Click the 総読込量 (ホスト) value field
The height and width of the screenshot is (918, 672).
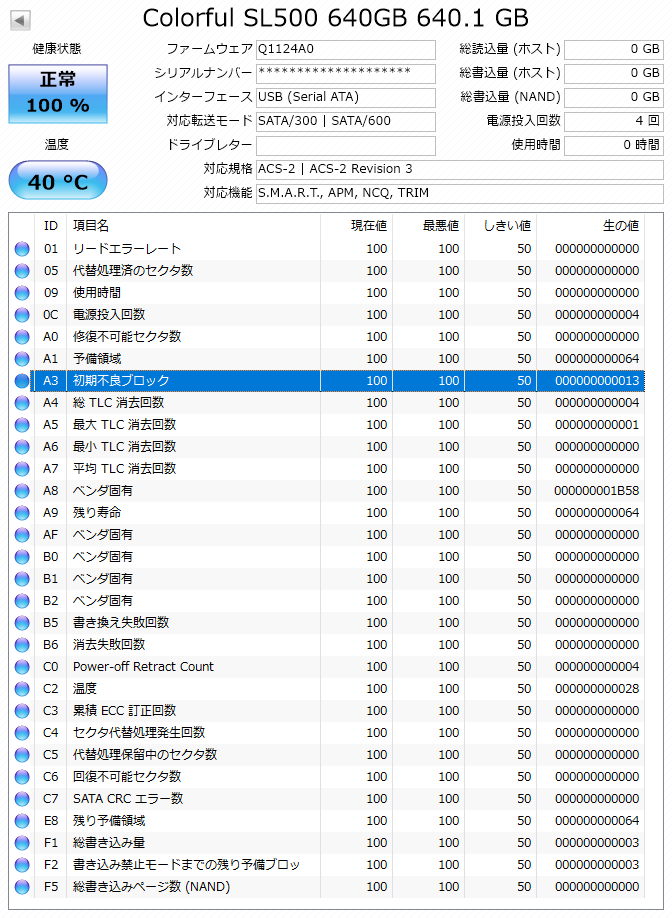[x=613, y=49]
